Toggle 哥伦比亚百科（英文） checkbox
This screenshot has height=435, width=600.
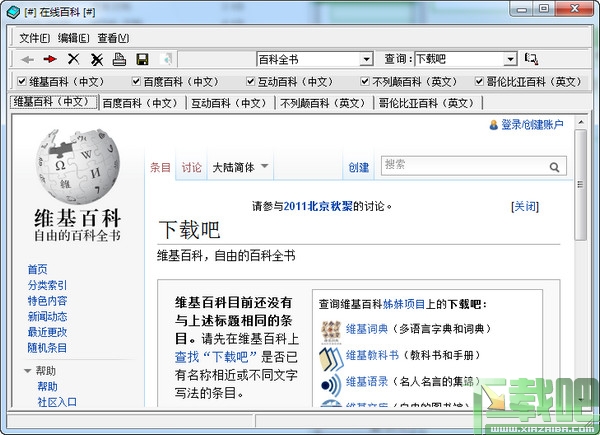479,81
